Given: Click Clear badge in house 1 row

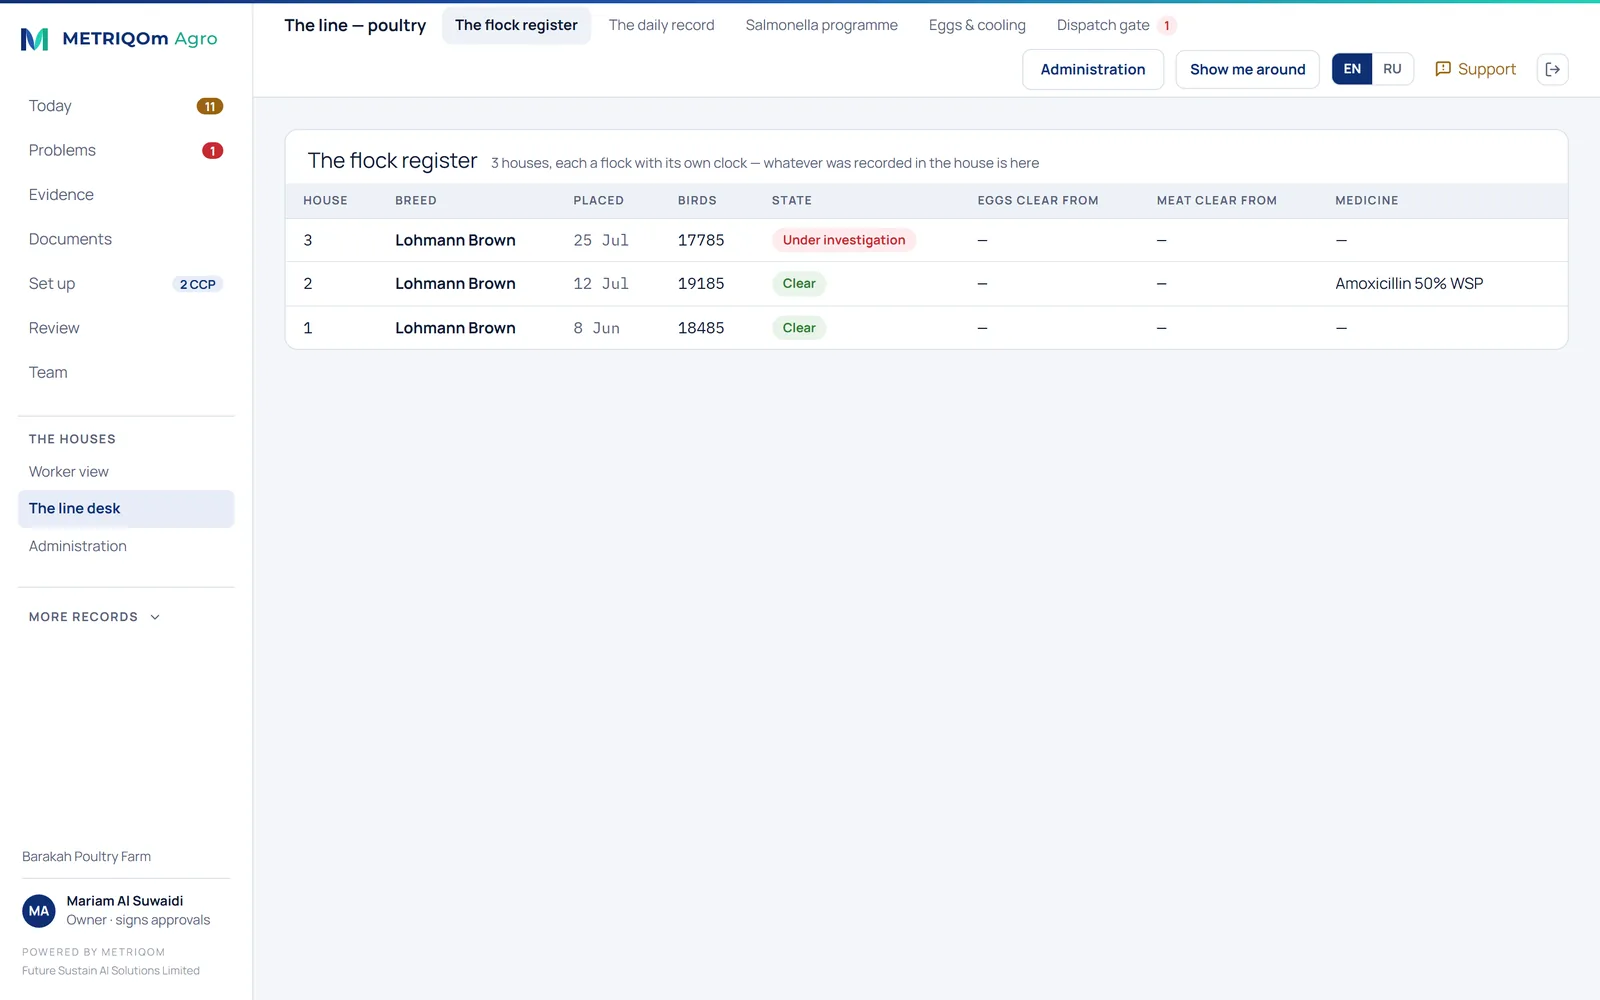Looking at the screenshot, I should pos(799,328).
